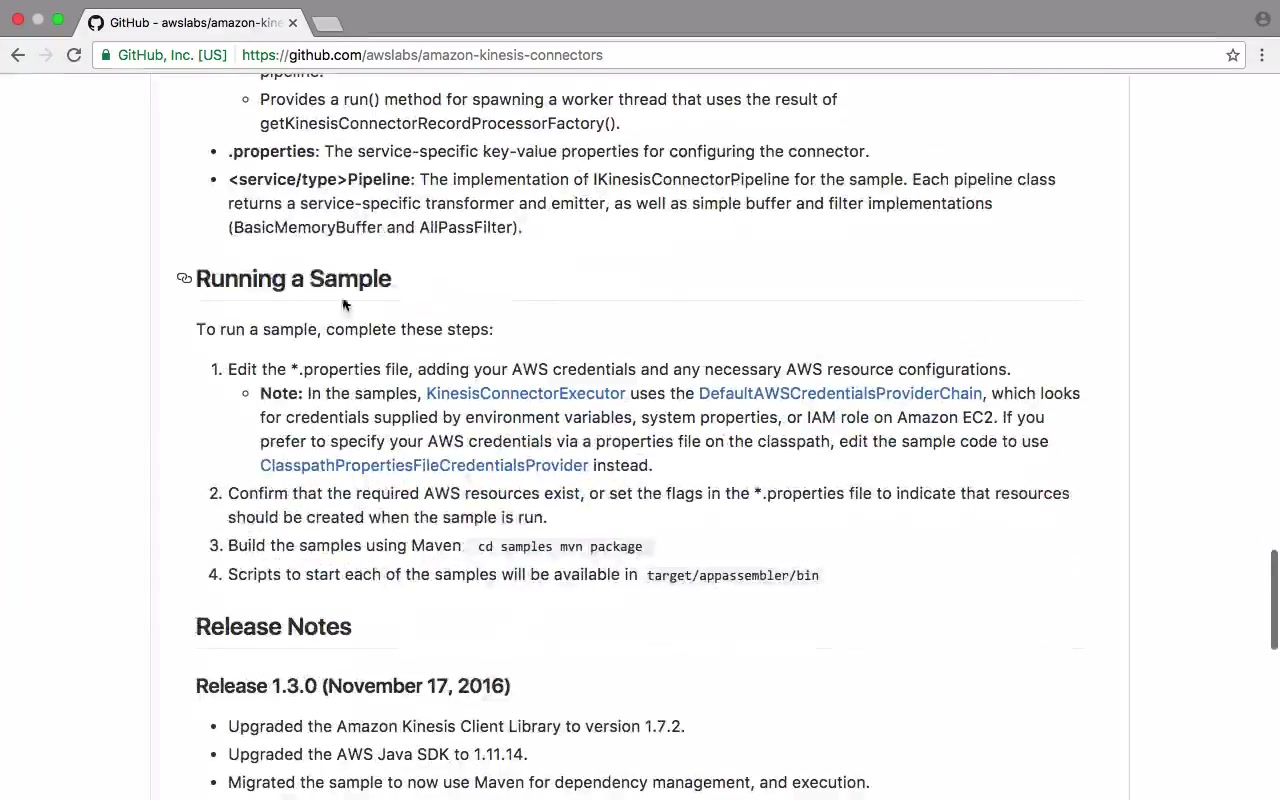
Task: Click the Running a Sample heading
Action: (x=293, y=278)
